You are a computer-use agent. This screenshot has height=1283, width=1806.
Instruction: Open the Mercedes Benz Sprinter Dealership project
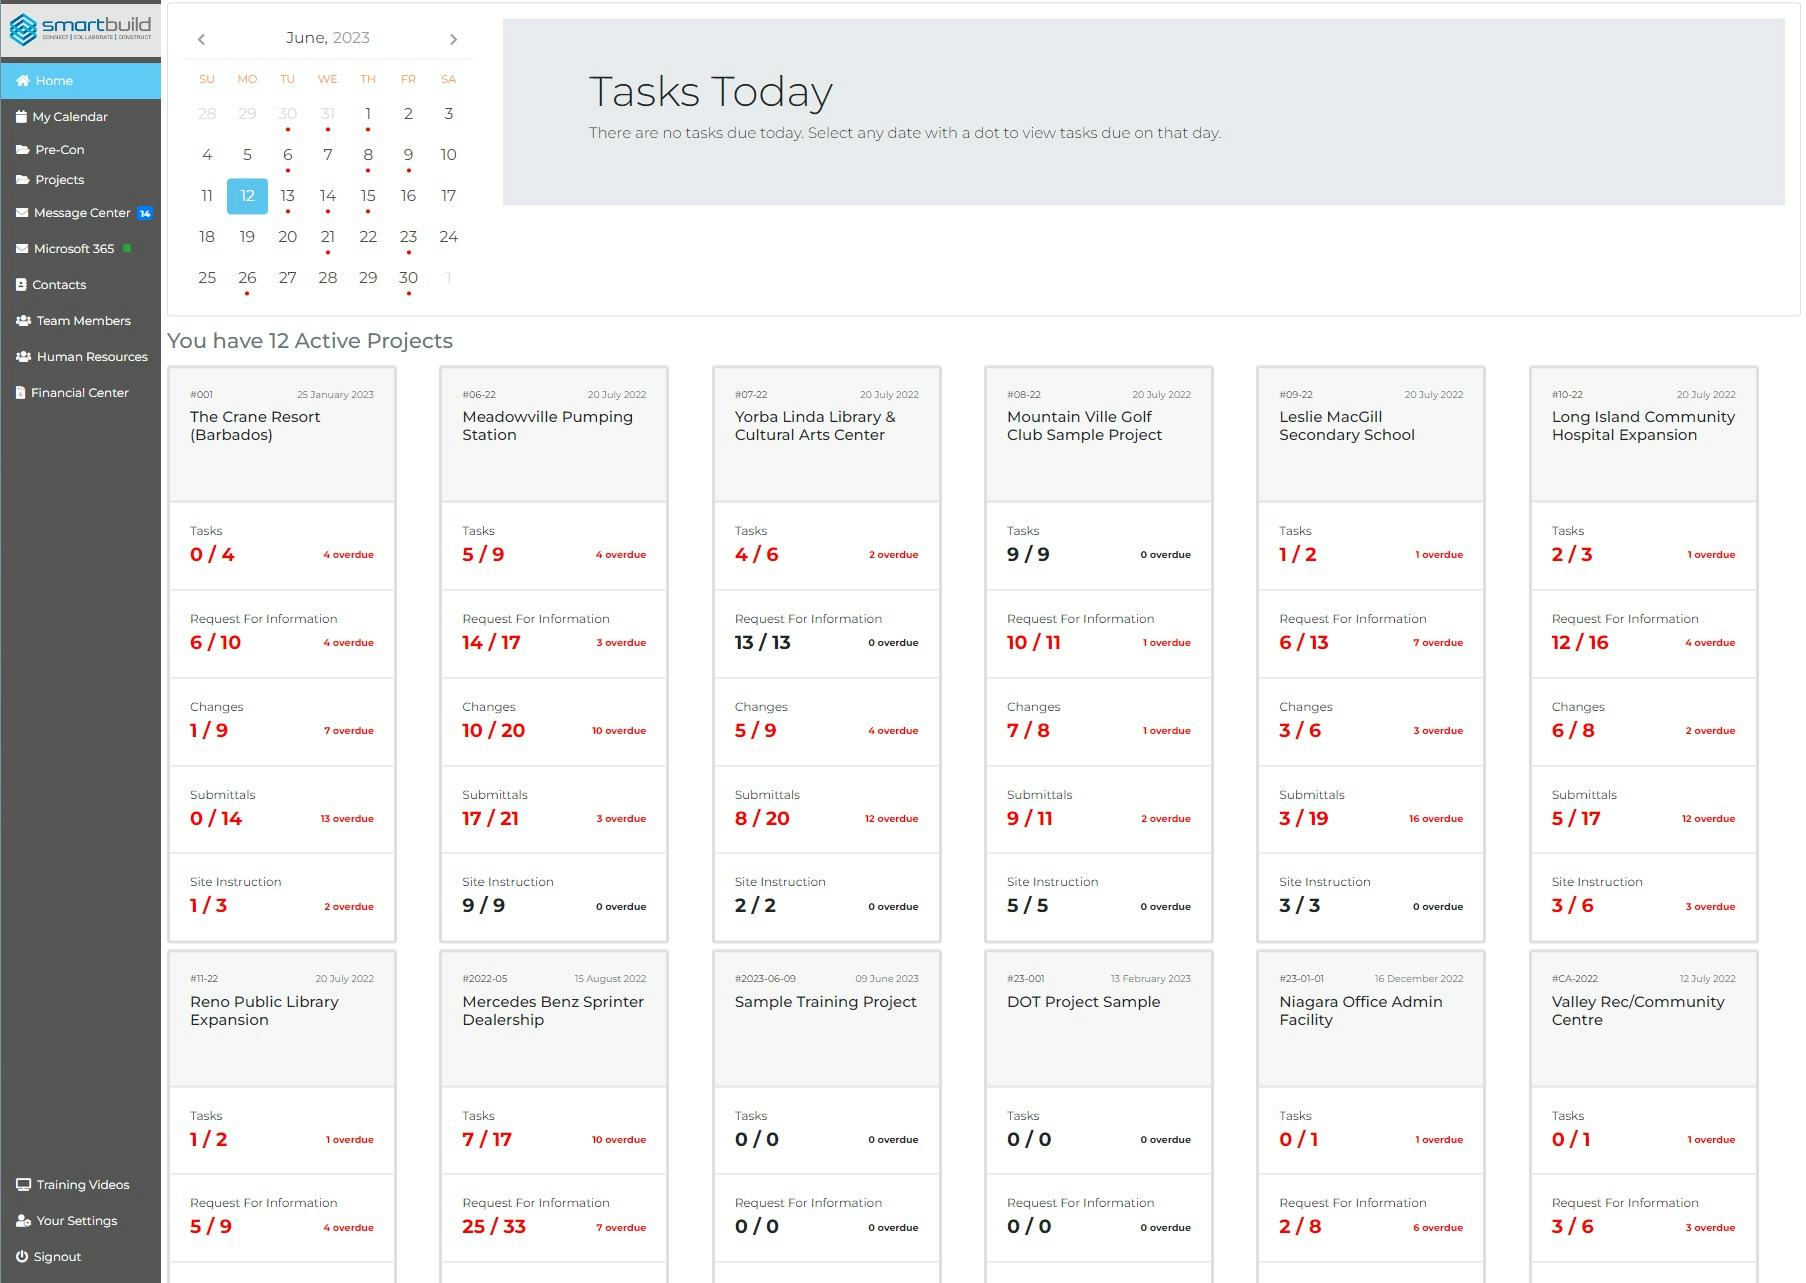tap(552, 1011)
